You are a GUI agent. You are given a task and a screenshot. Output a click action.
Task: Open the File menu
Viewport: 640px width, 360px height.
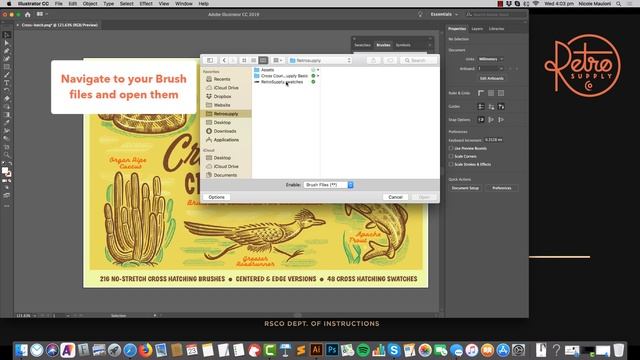pyautogui.click(x=59, y=4)
